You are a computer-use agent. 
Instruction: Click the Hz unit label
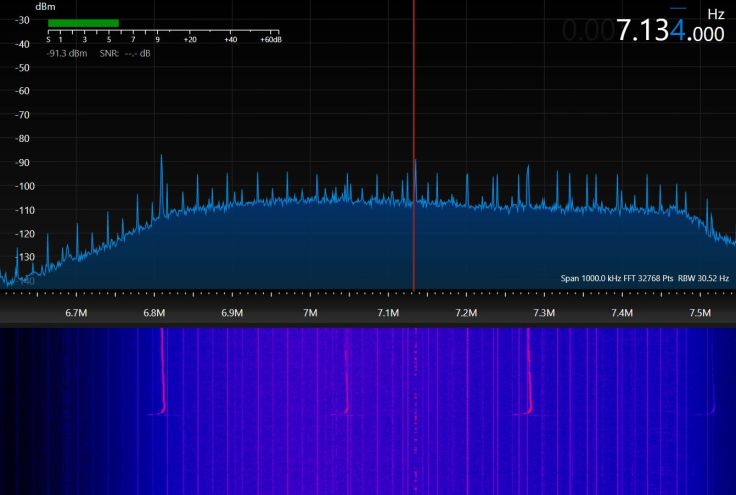pos(715,14)
